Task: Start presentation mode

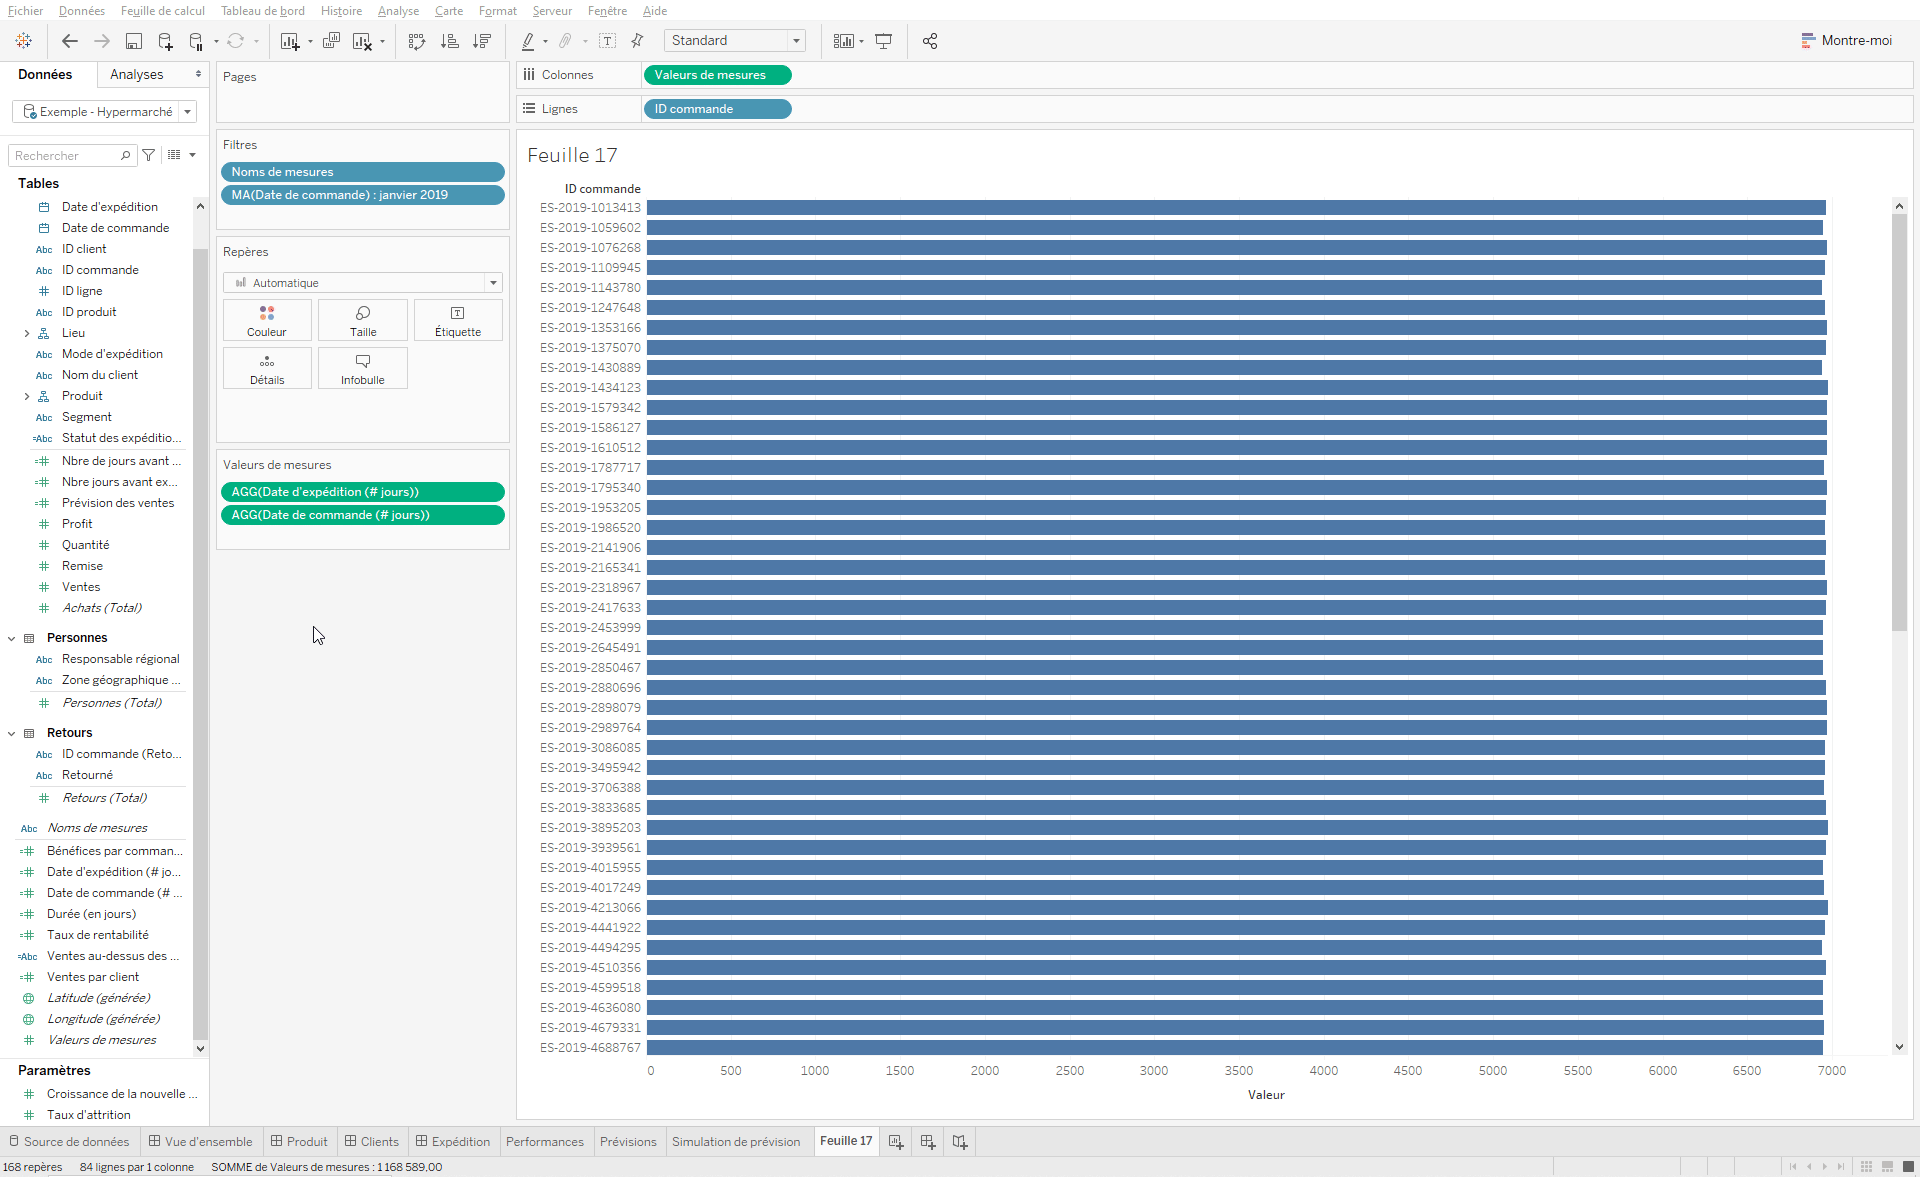Action: point(884,41)
